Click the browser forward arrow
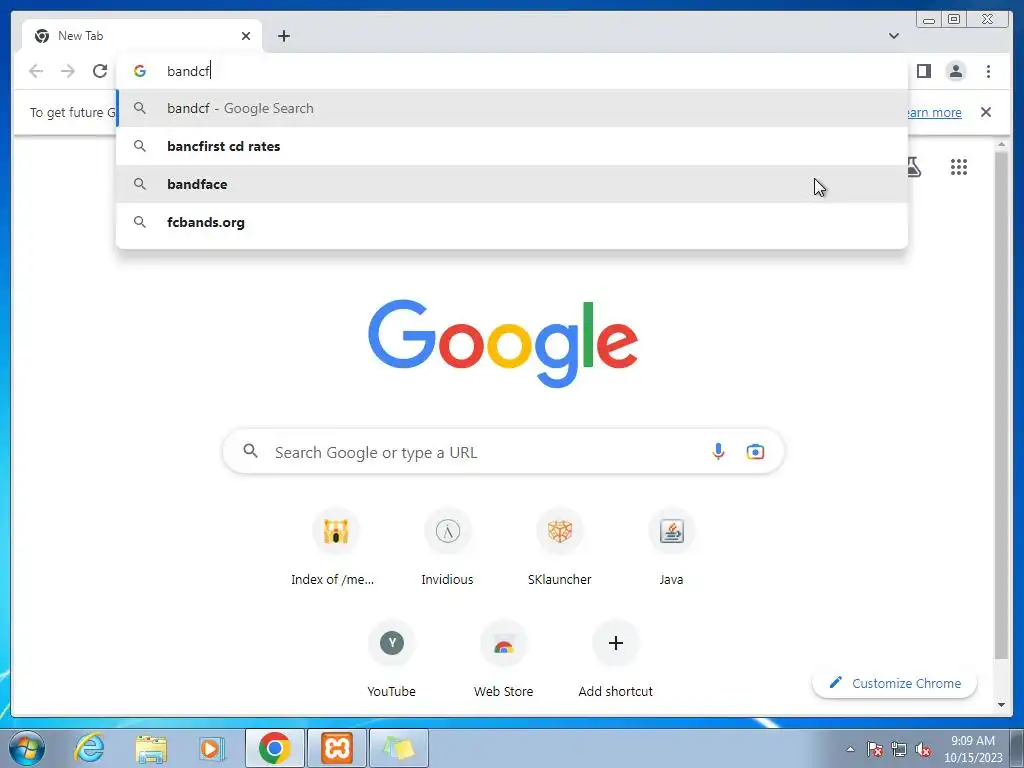The width and height of the screenshot is (1024, 768). click(x=68, y=71)
